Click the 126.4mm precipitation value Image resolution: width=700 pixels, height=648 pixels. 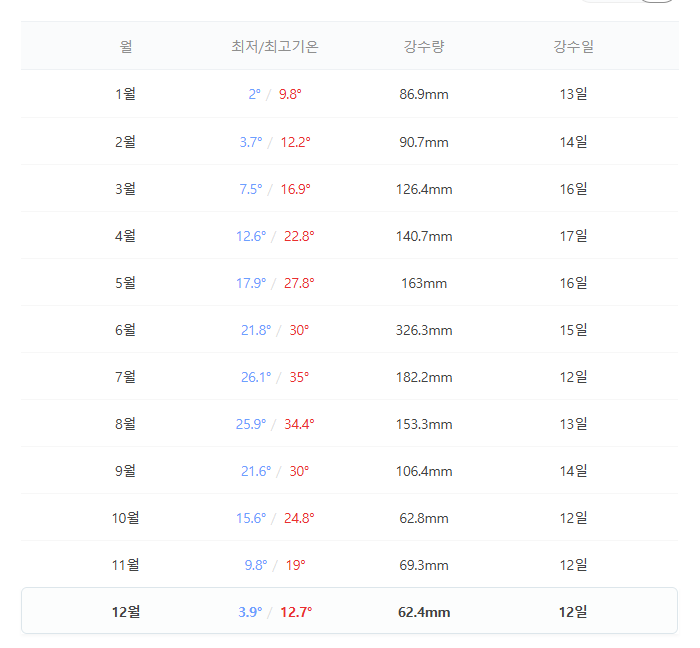(424, 189)
